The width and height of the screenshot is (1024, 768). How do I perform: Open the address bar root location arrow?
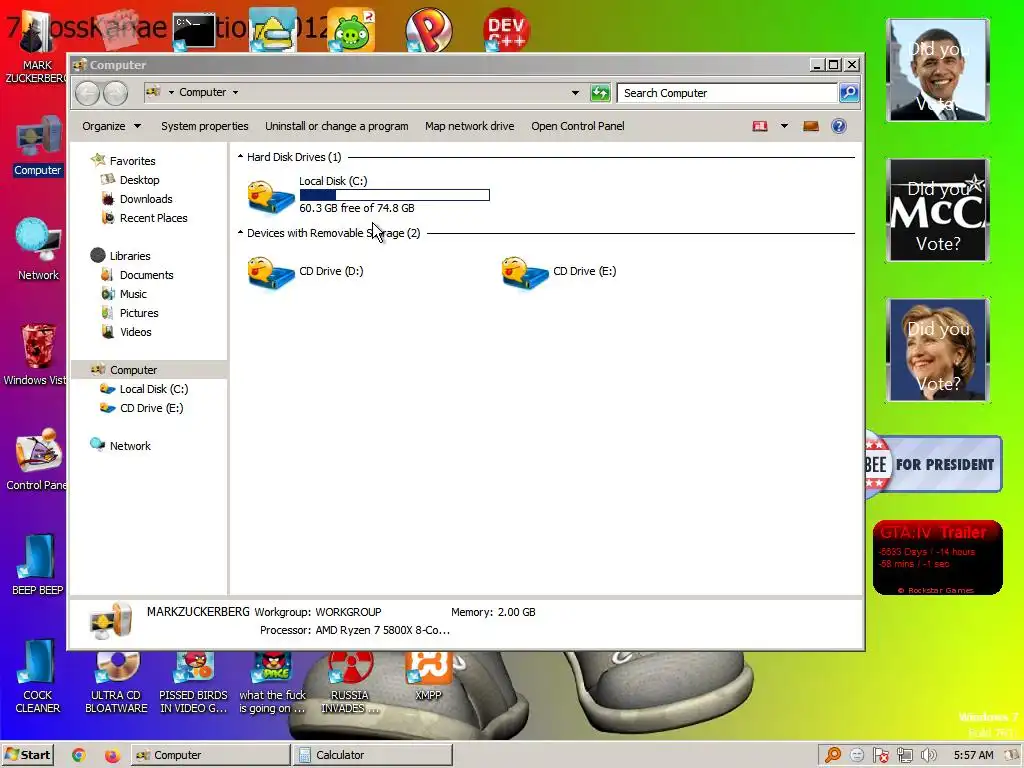click(171, 92)
